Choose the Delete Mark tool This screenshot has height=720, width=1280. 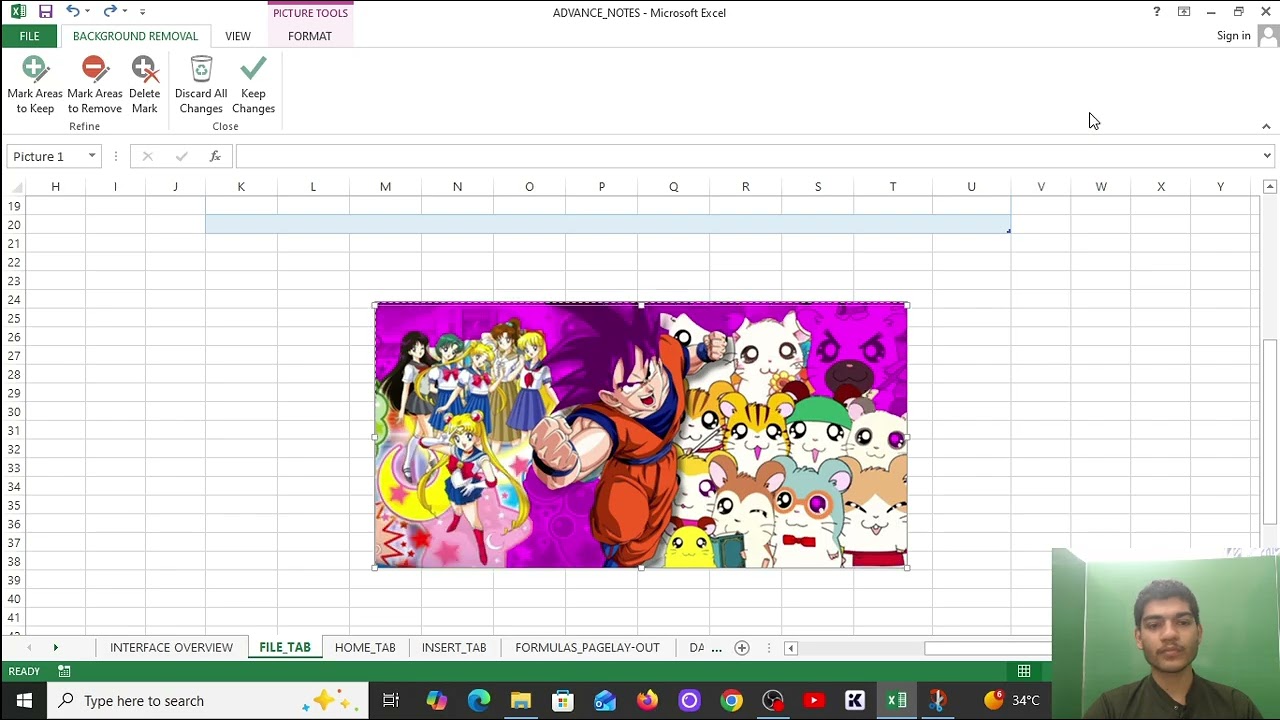point(144,85)
